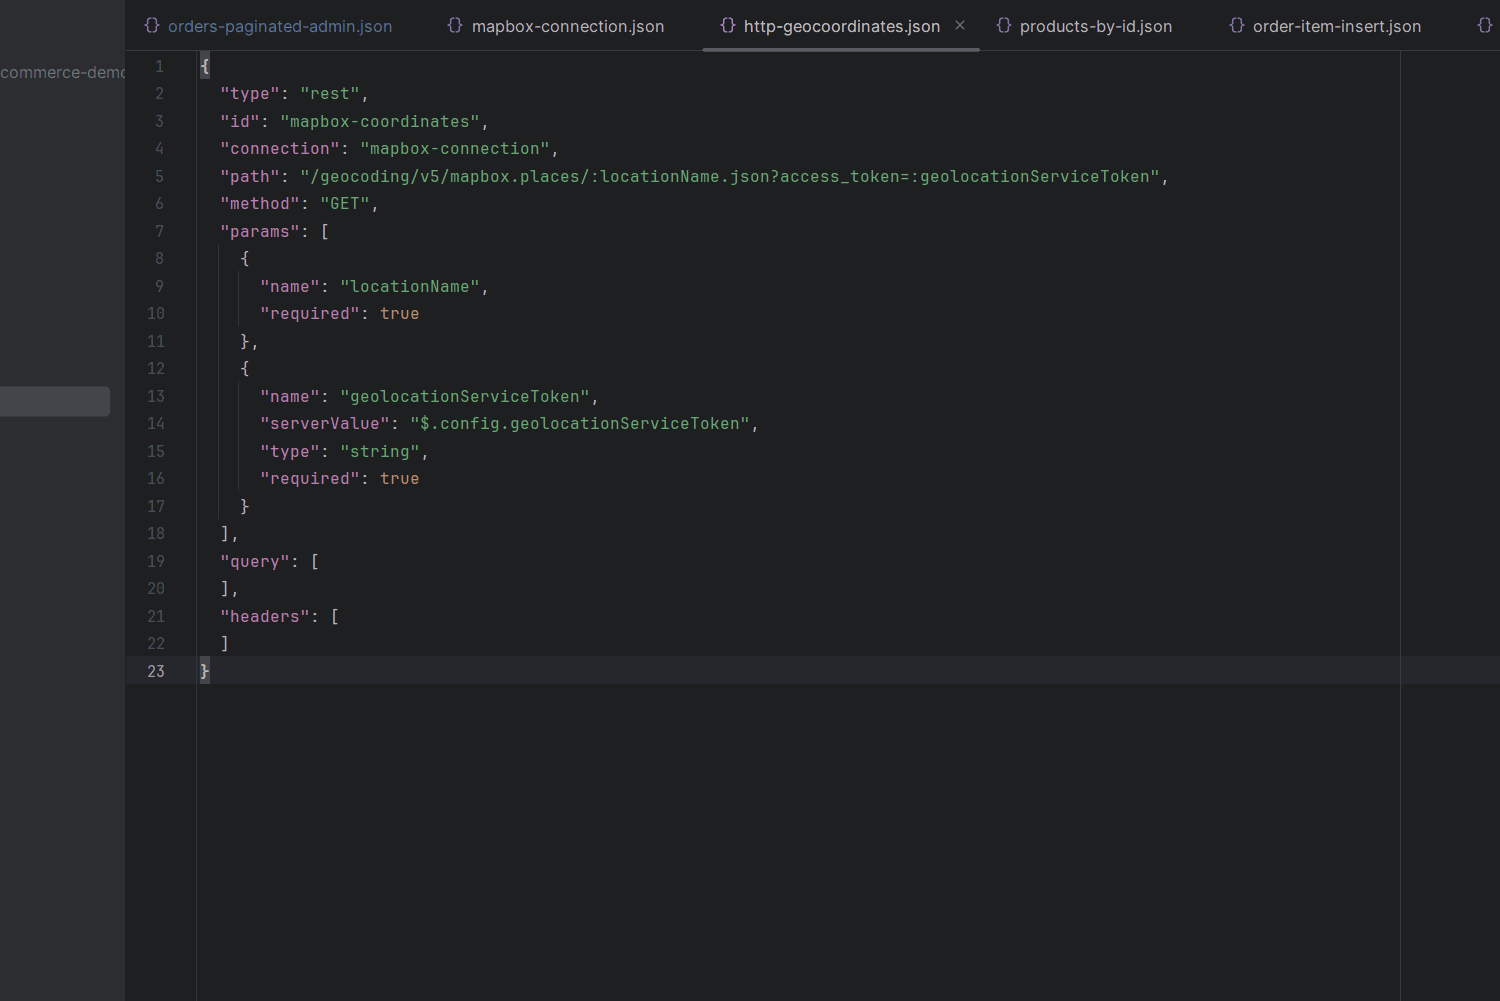Click the products-by-id.json file icon
This screenshot has width=1500, height=1001.
click(1004, 25)
